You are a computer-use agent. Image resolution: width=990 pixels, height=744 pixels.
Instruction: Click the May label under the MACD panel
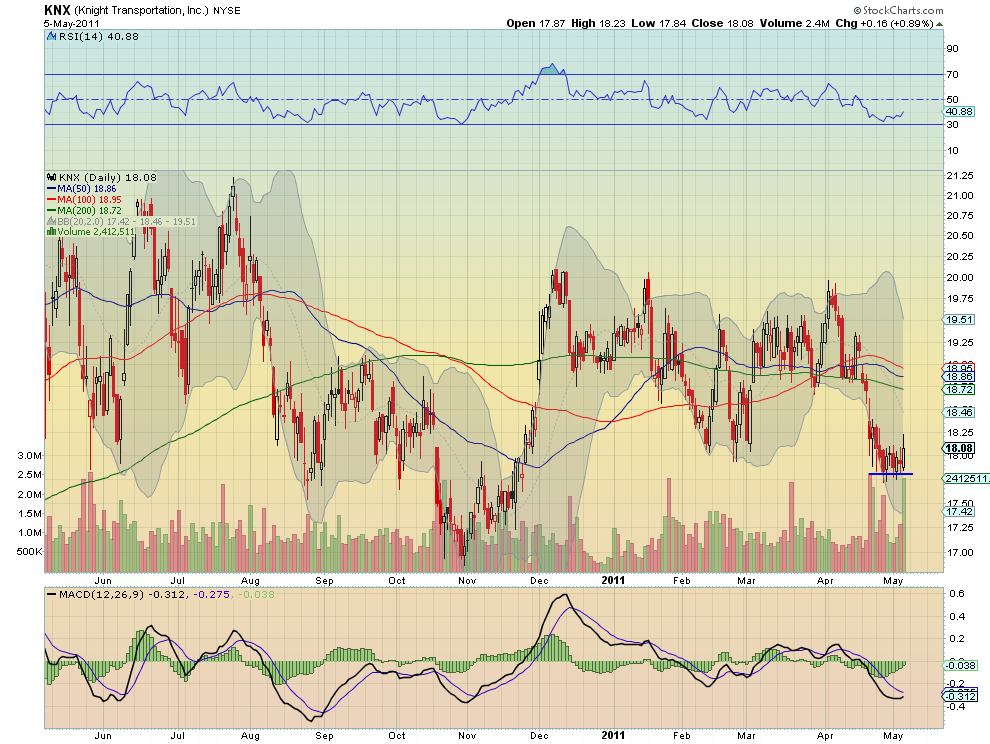coord(893,736)
